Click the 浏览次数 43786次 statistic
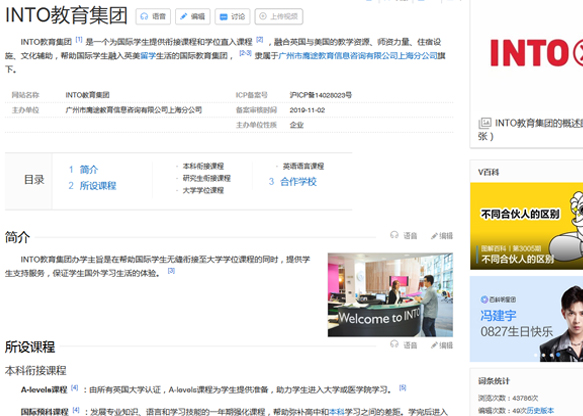The width and height of the screenshot is (583, 416). tap(508, 398)
